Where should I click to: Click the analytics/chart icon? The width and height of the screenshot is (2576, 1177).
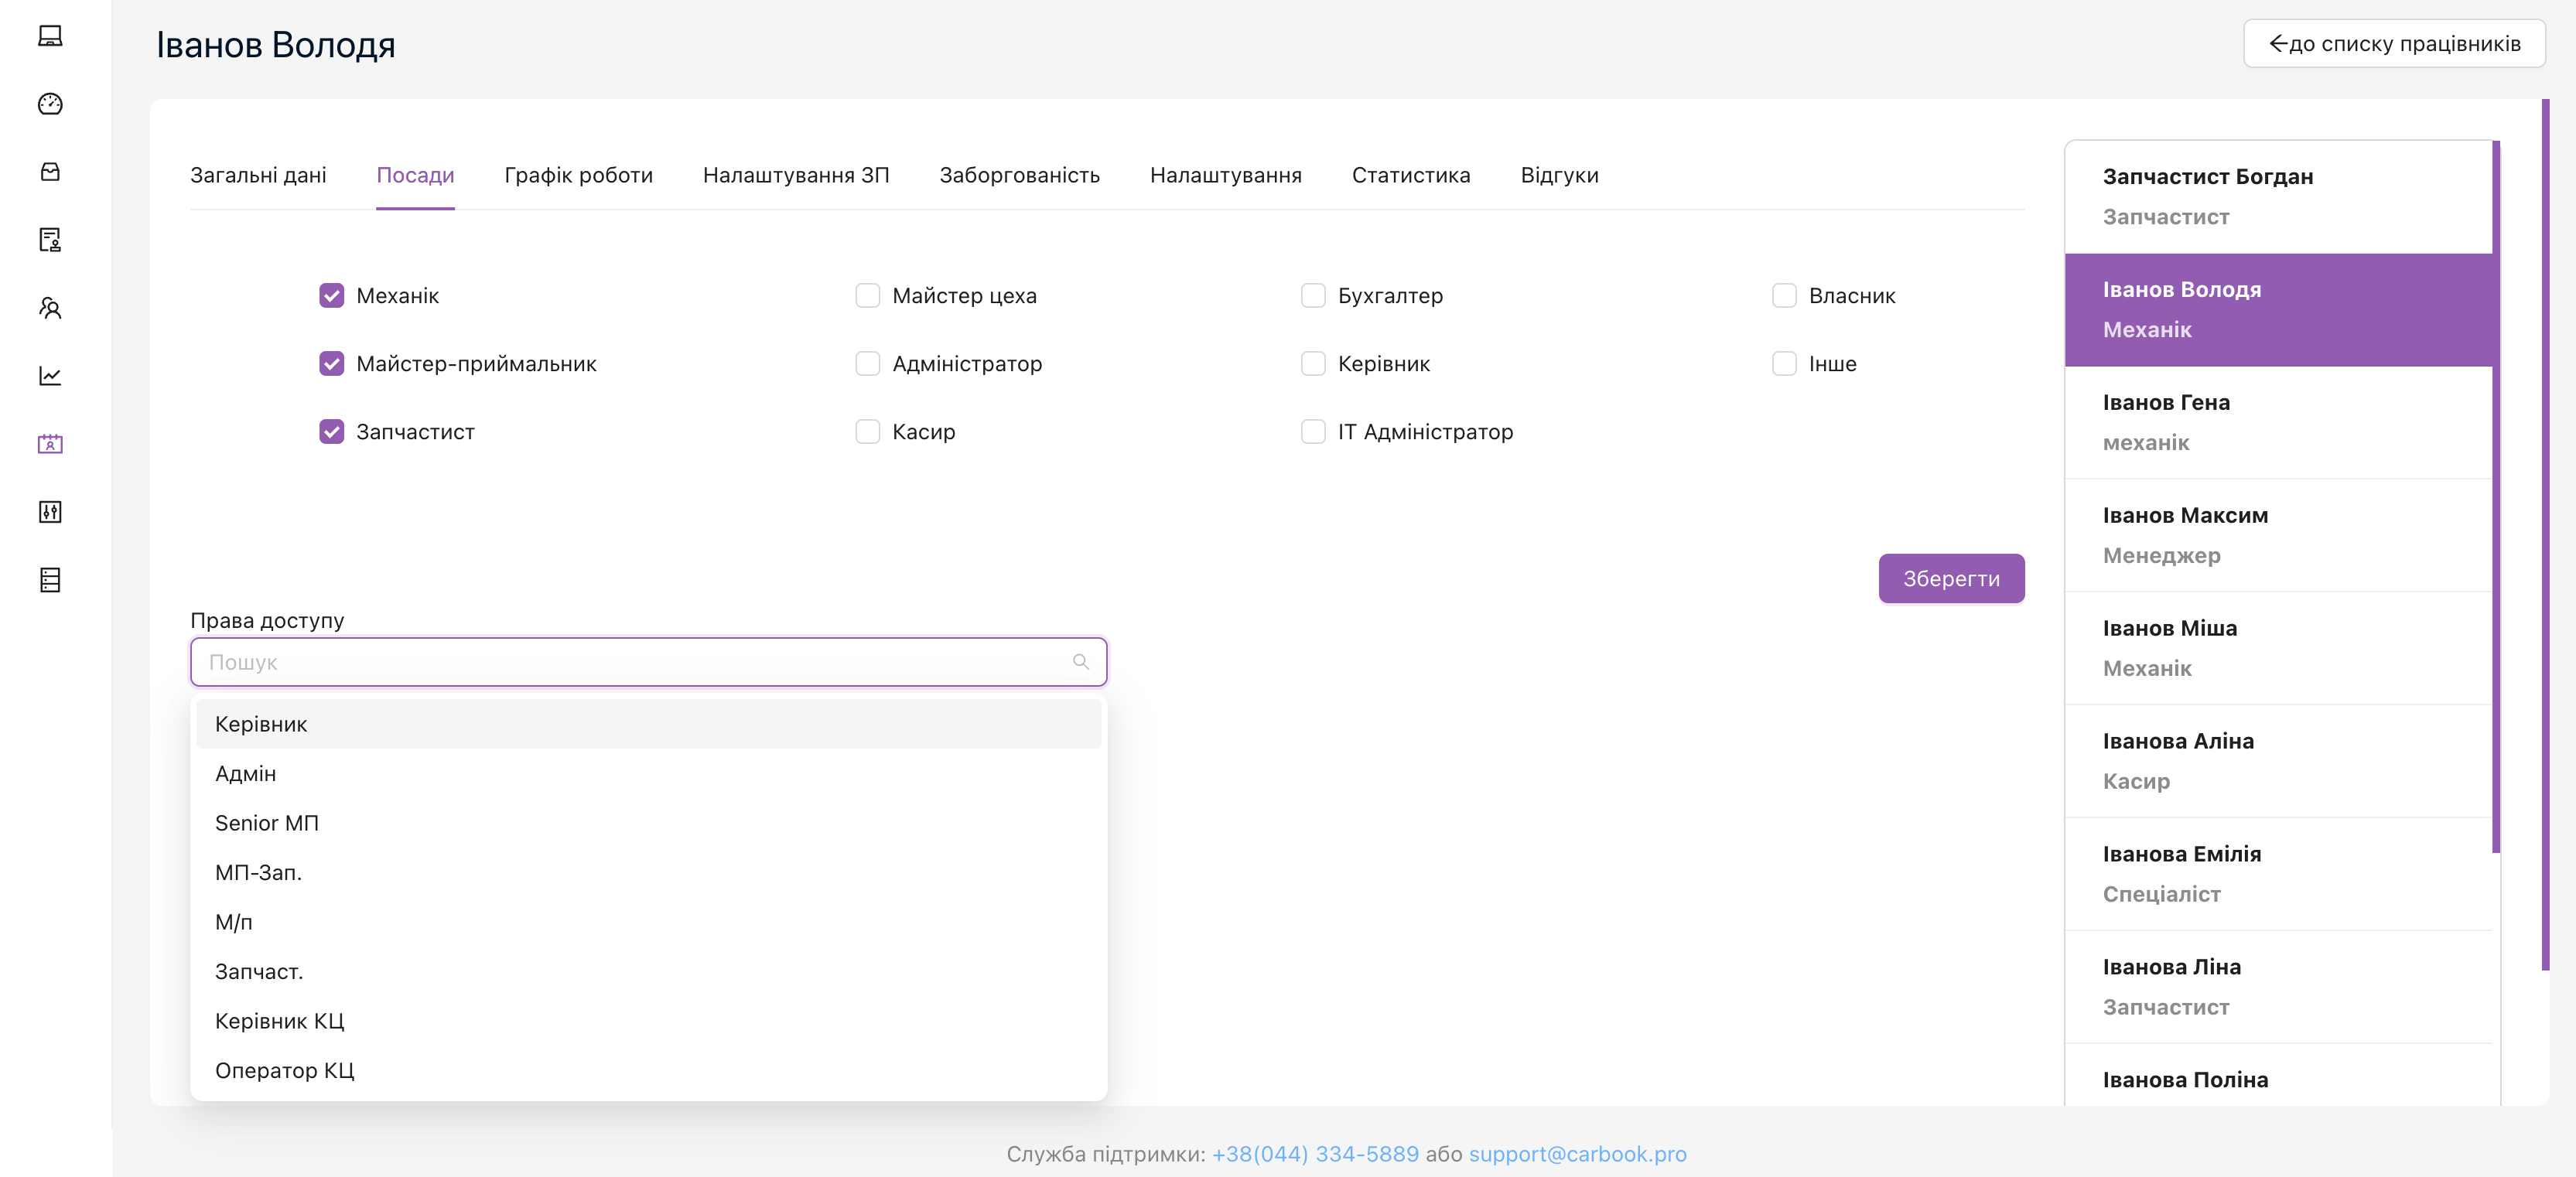pos(51,374)
